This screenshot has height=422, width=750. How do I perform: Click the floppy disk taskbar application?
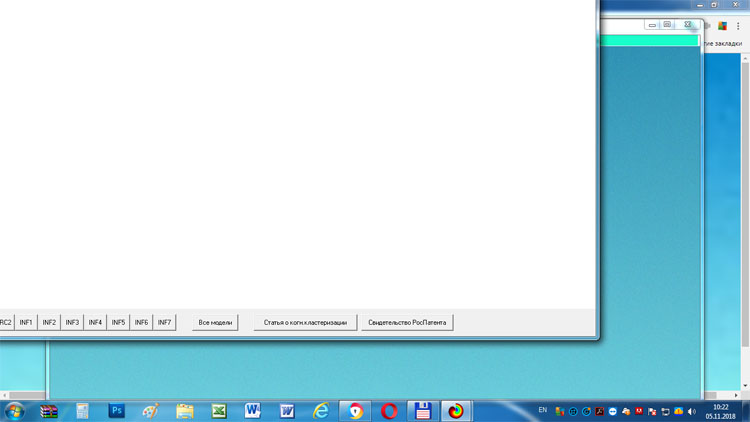[x=423, y=411]
